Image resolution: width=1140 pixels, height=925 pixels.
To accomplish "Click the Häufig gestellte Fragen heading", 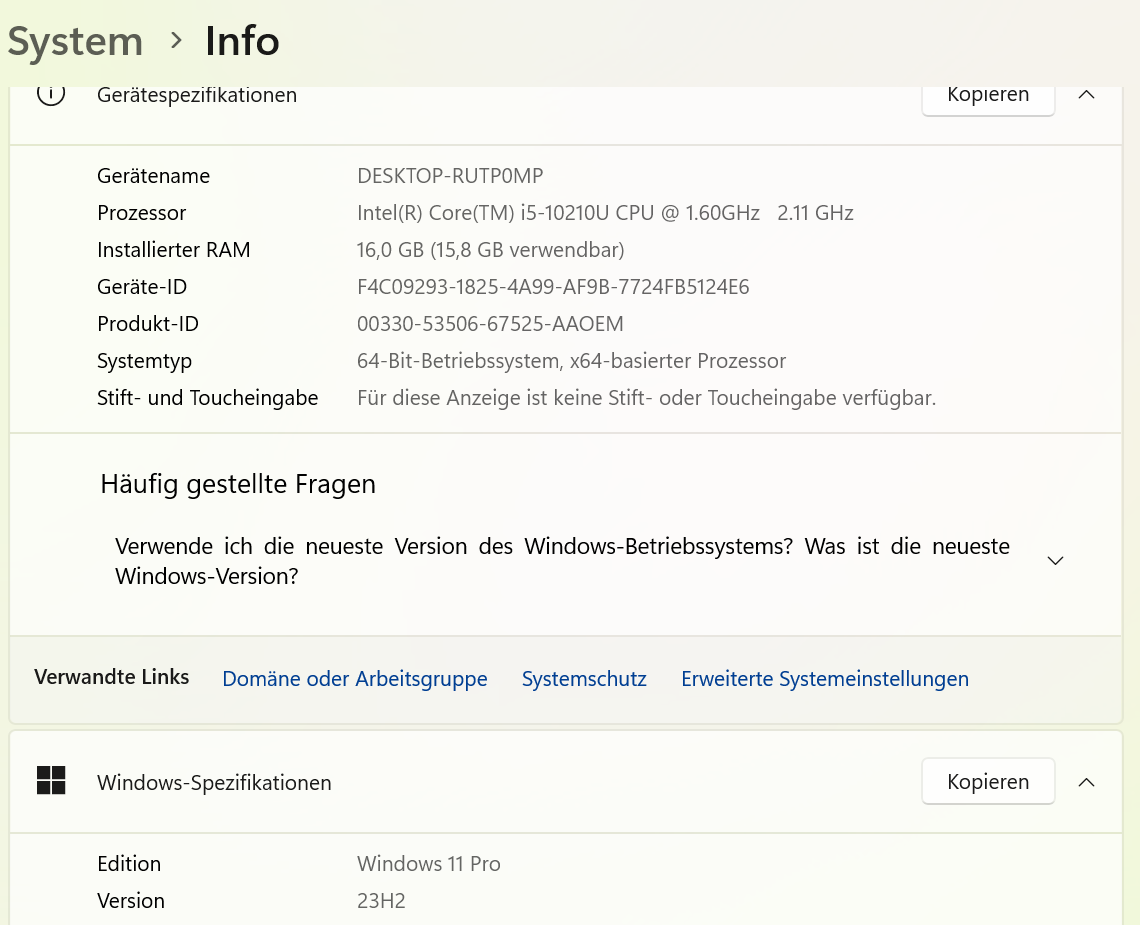I will coord(238,484).
